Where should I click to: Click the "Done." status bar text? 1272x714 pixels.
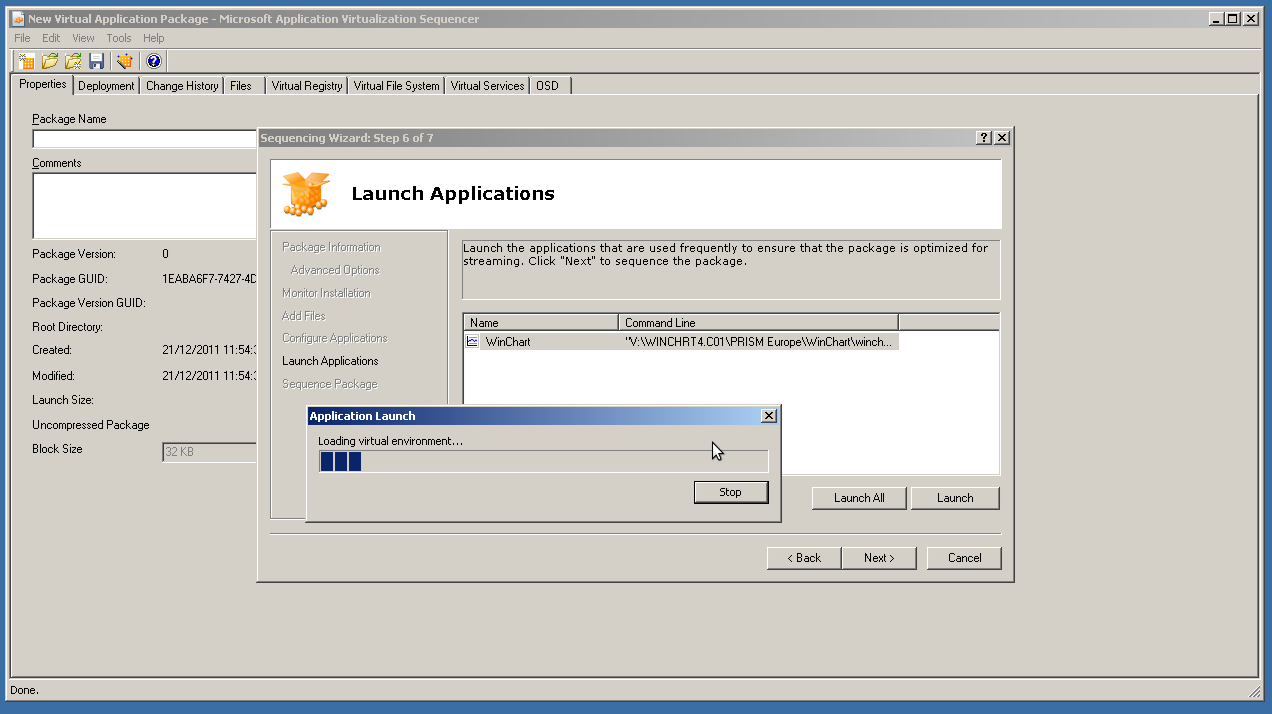pos(24,690)
